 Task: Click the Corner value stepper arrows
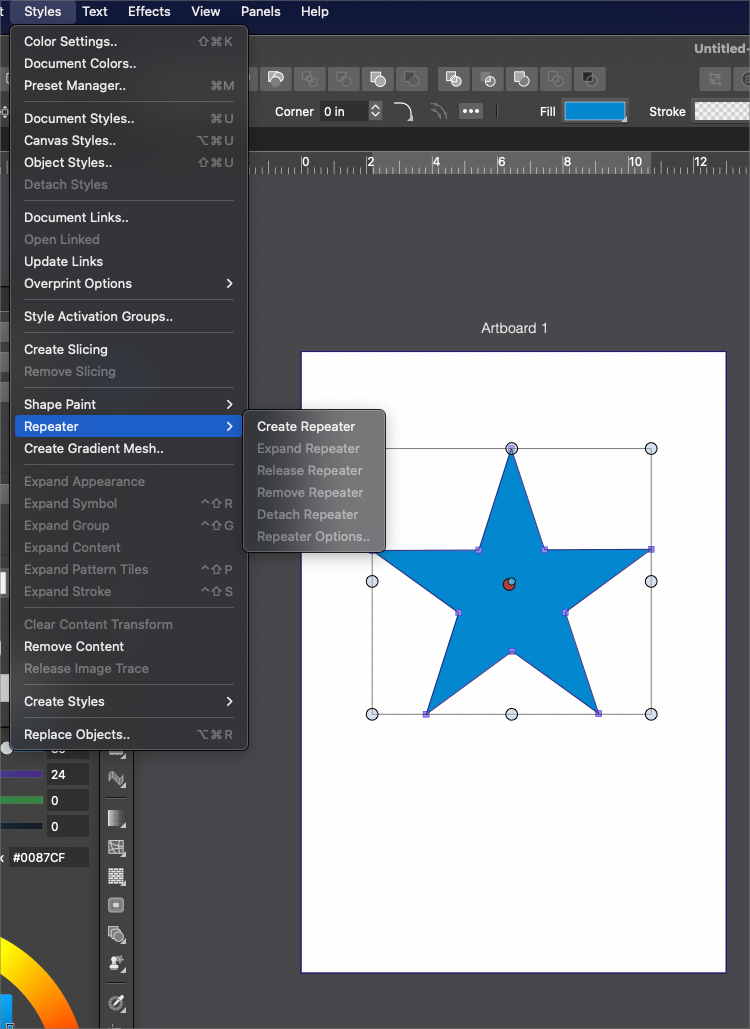(x=376, y=111)
